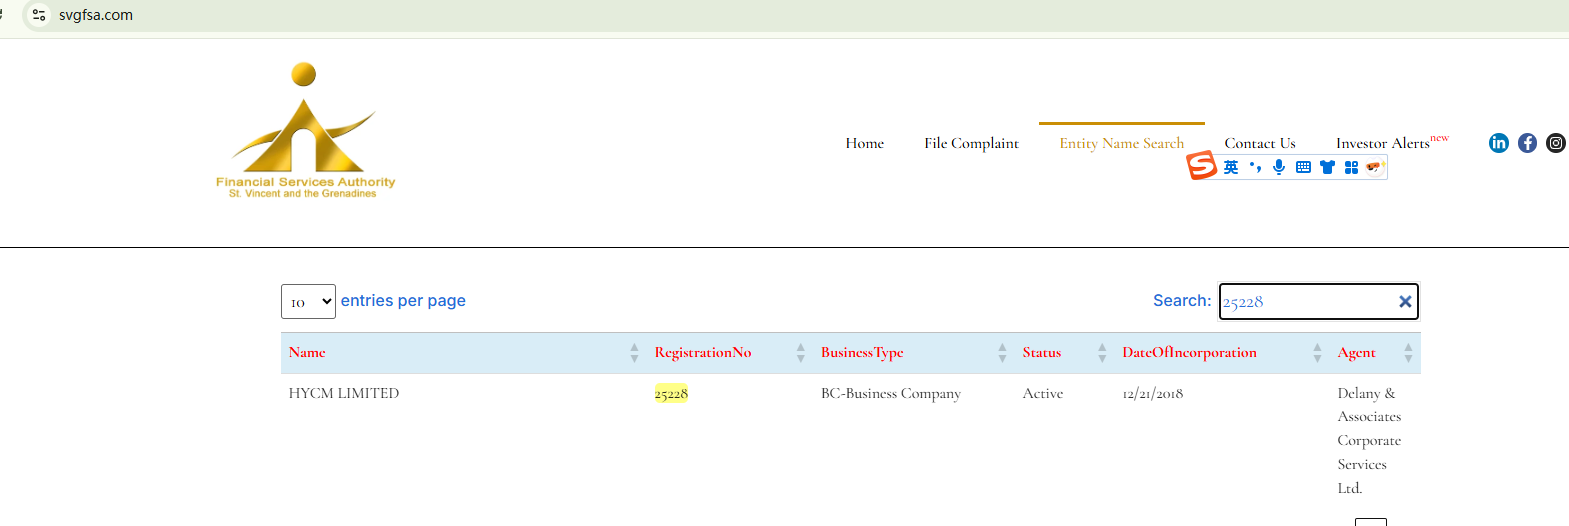
Task: Sort table by DateOfIncorporation column
Action: coord(1222,352)
